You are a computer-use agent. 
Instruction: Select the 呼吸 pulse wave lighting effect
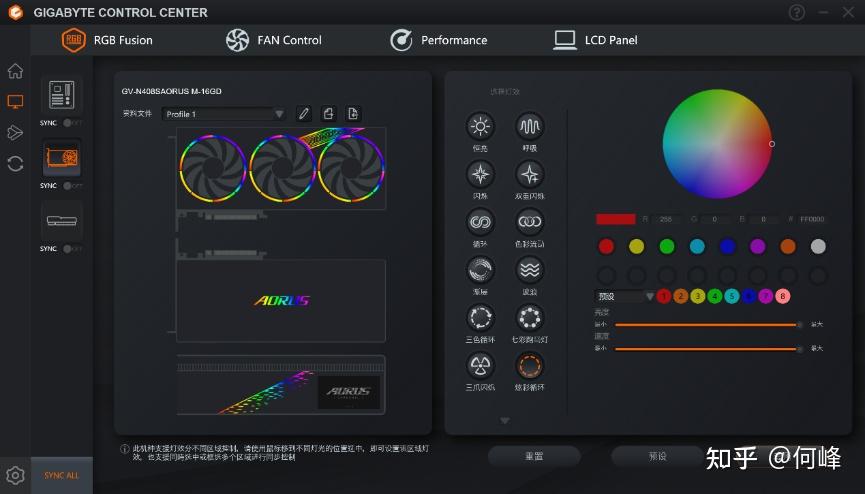(530, 126)
